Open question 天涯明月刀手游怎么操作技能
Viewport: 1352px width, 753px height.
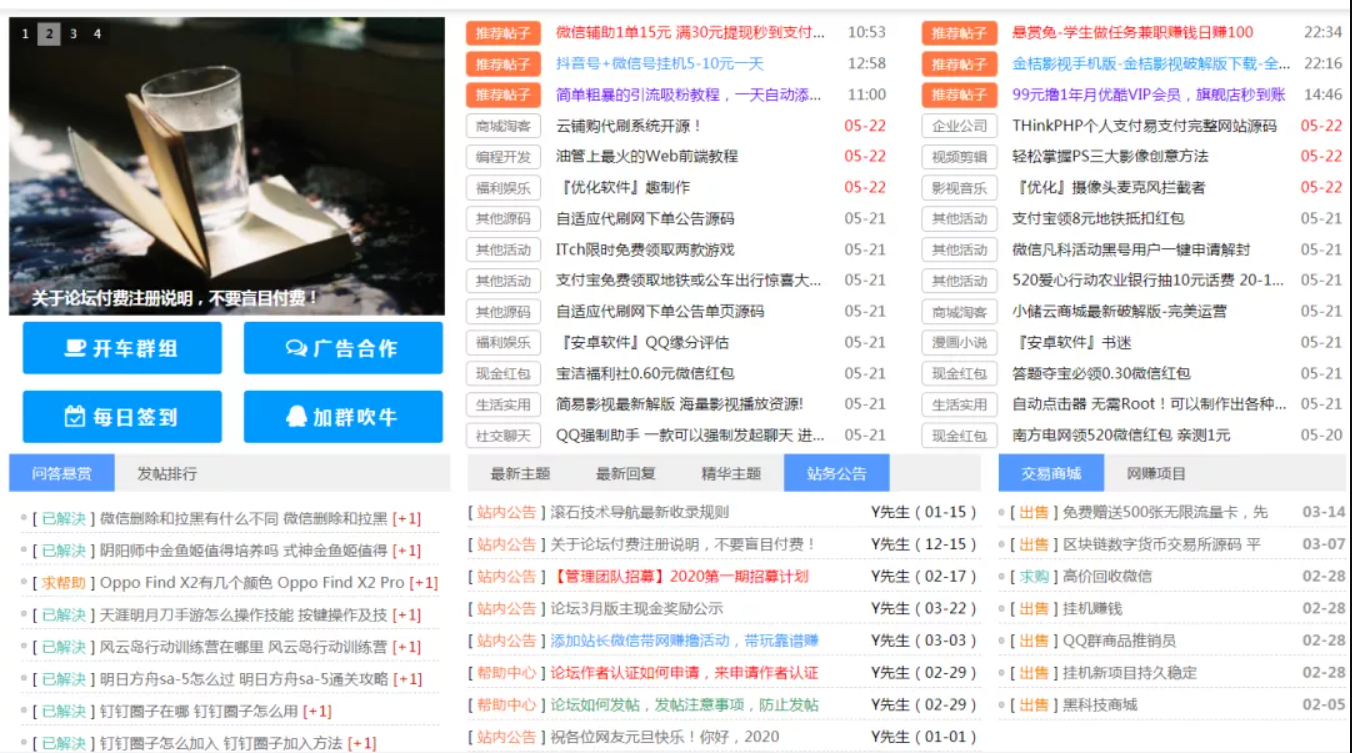click(243, 614)
